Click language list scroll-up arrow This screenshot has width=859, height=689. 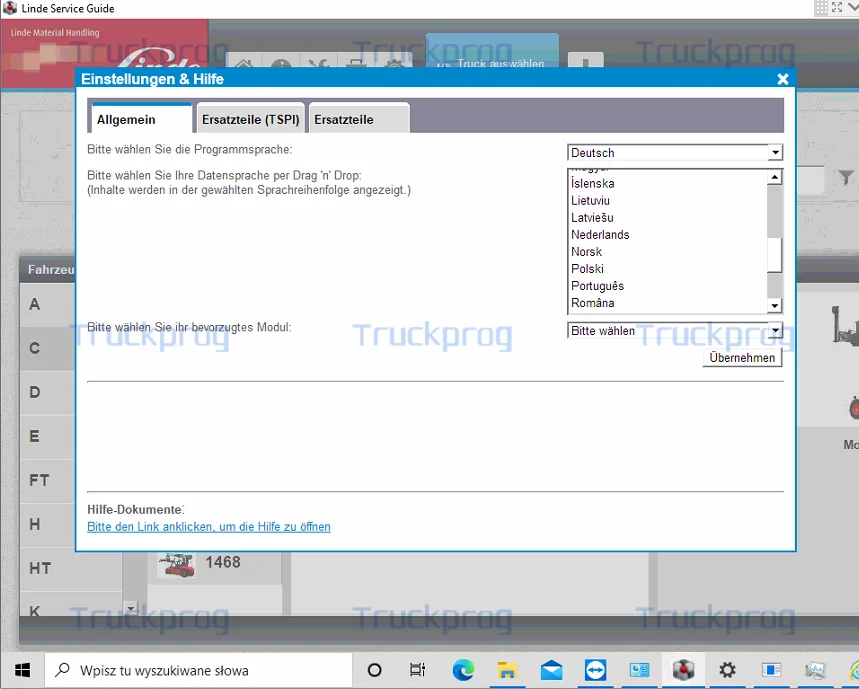tap(775, 177)
